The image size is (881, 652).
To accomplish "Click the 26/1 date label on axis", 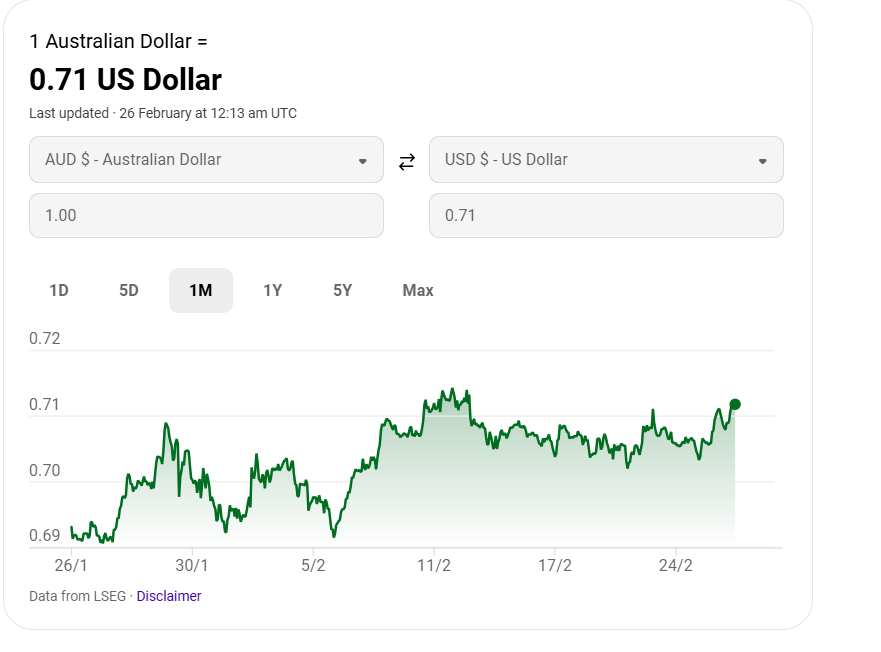I will [71, 565].
